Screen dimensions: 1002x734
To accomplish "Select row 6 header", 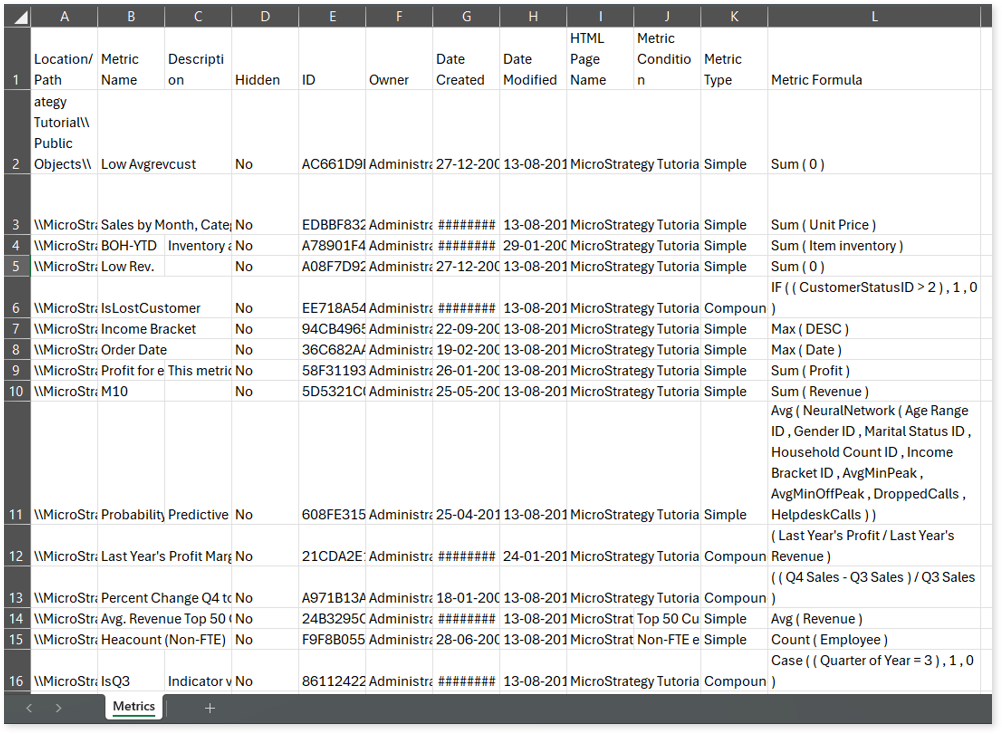I will coord(17,298).
